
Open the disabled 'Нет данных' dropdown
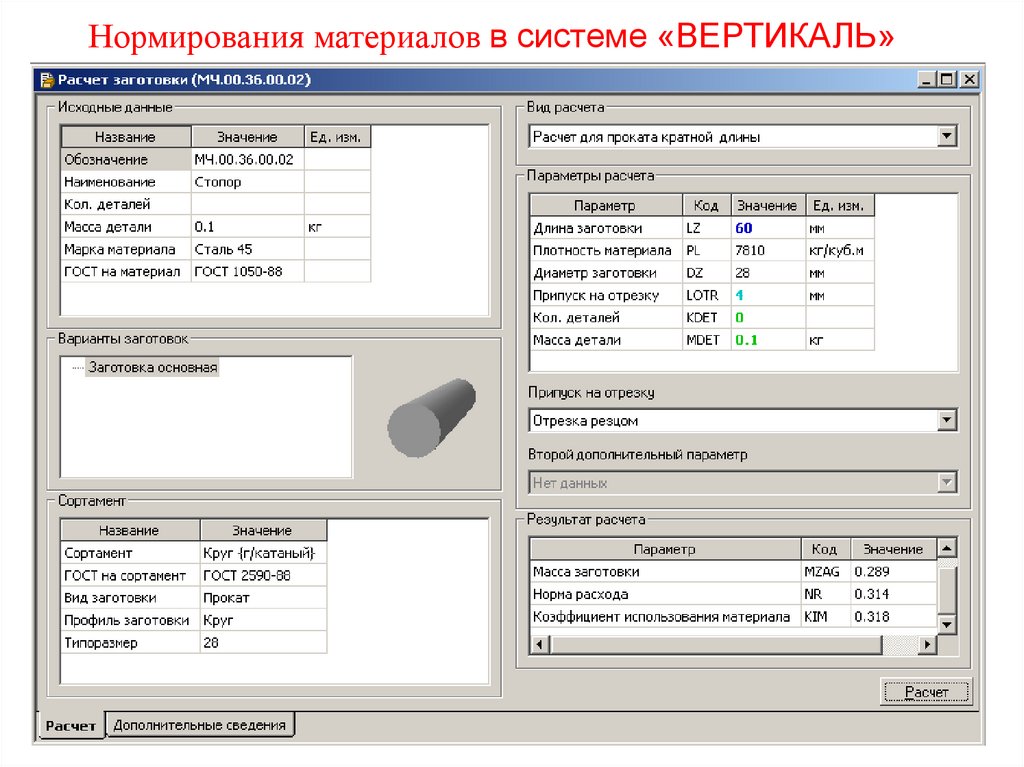pos(743,483)
